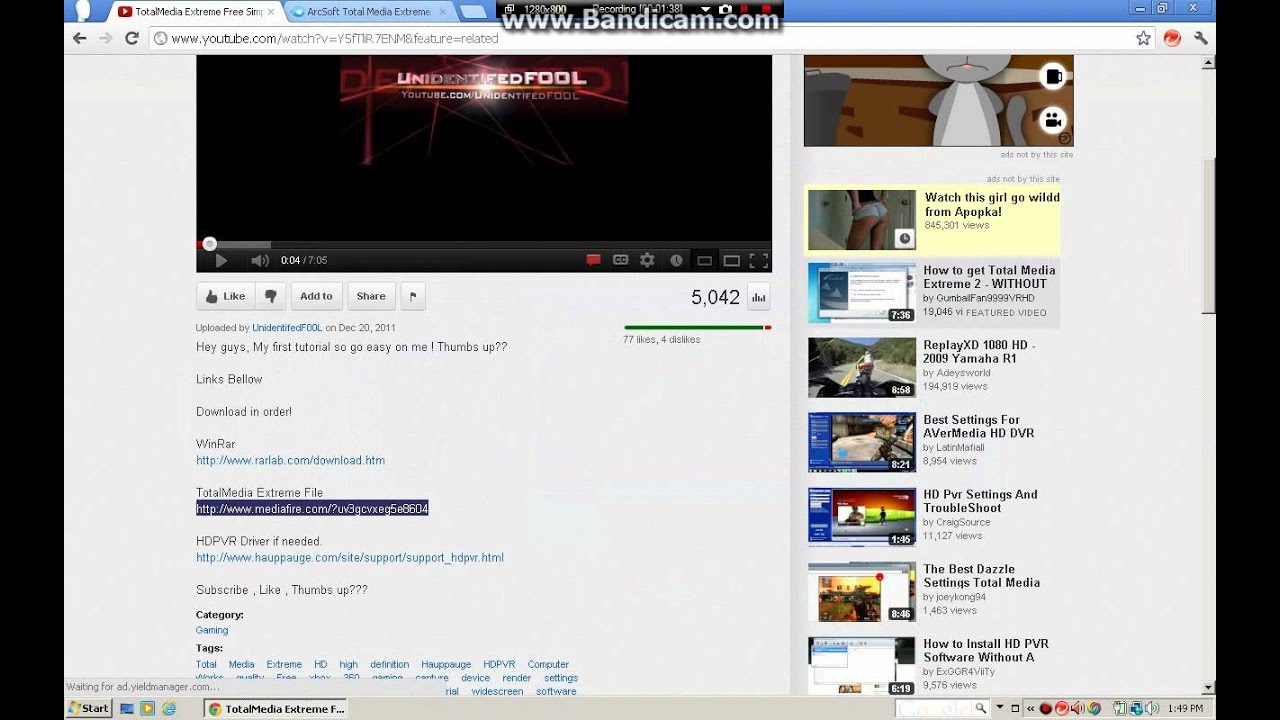This screenshot has width=1280, height=720.
Task: Click the video scrubber handle
Action: pyautogui.click(x=209, y=244)
